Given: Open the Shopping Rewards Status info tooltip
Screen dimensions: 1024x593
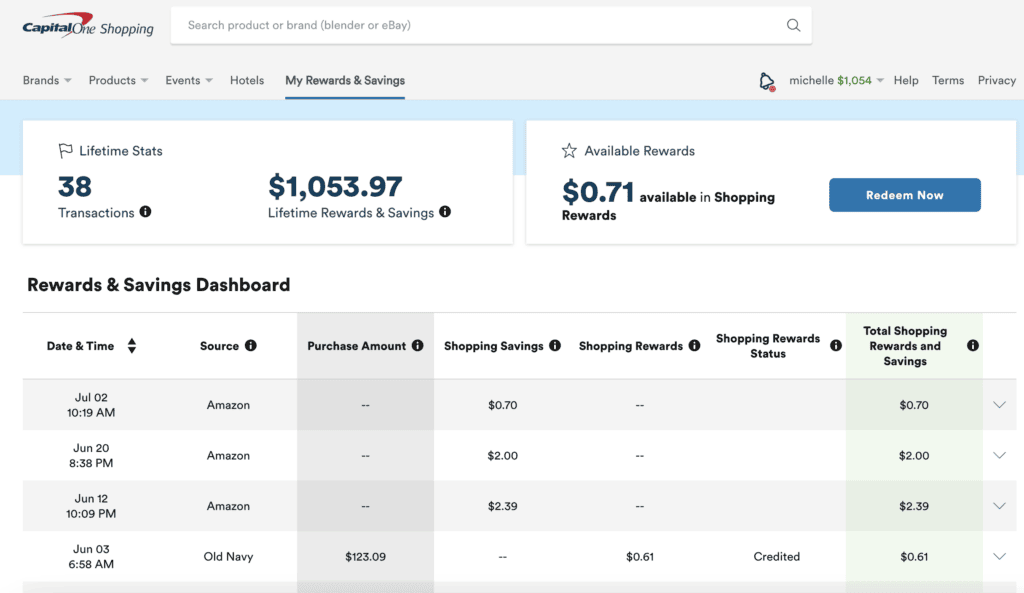Looking at the screenshot, I should (x=836, y=345).
